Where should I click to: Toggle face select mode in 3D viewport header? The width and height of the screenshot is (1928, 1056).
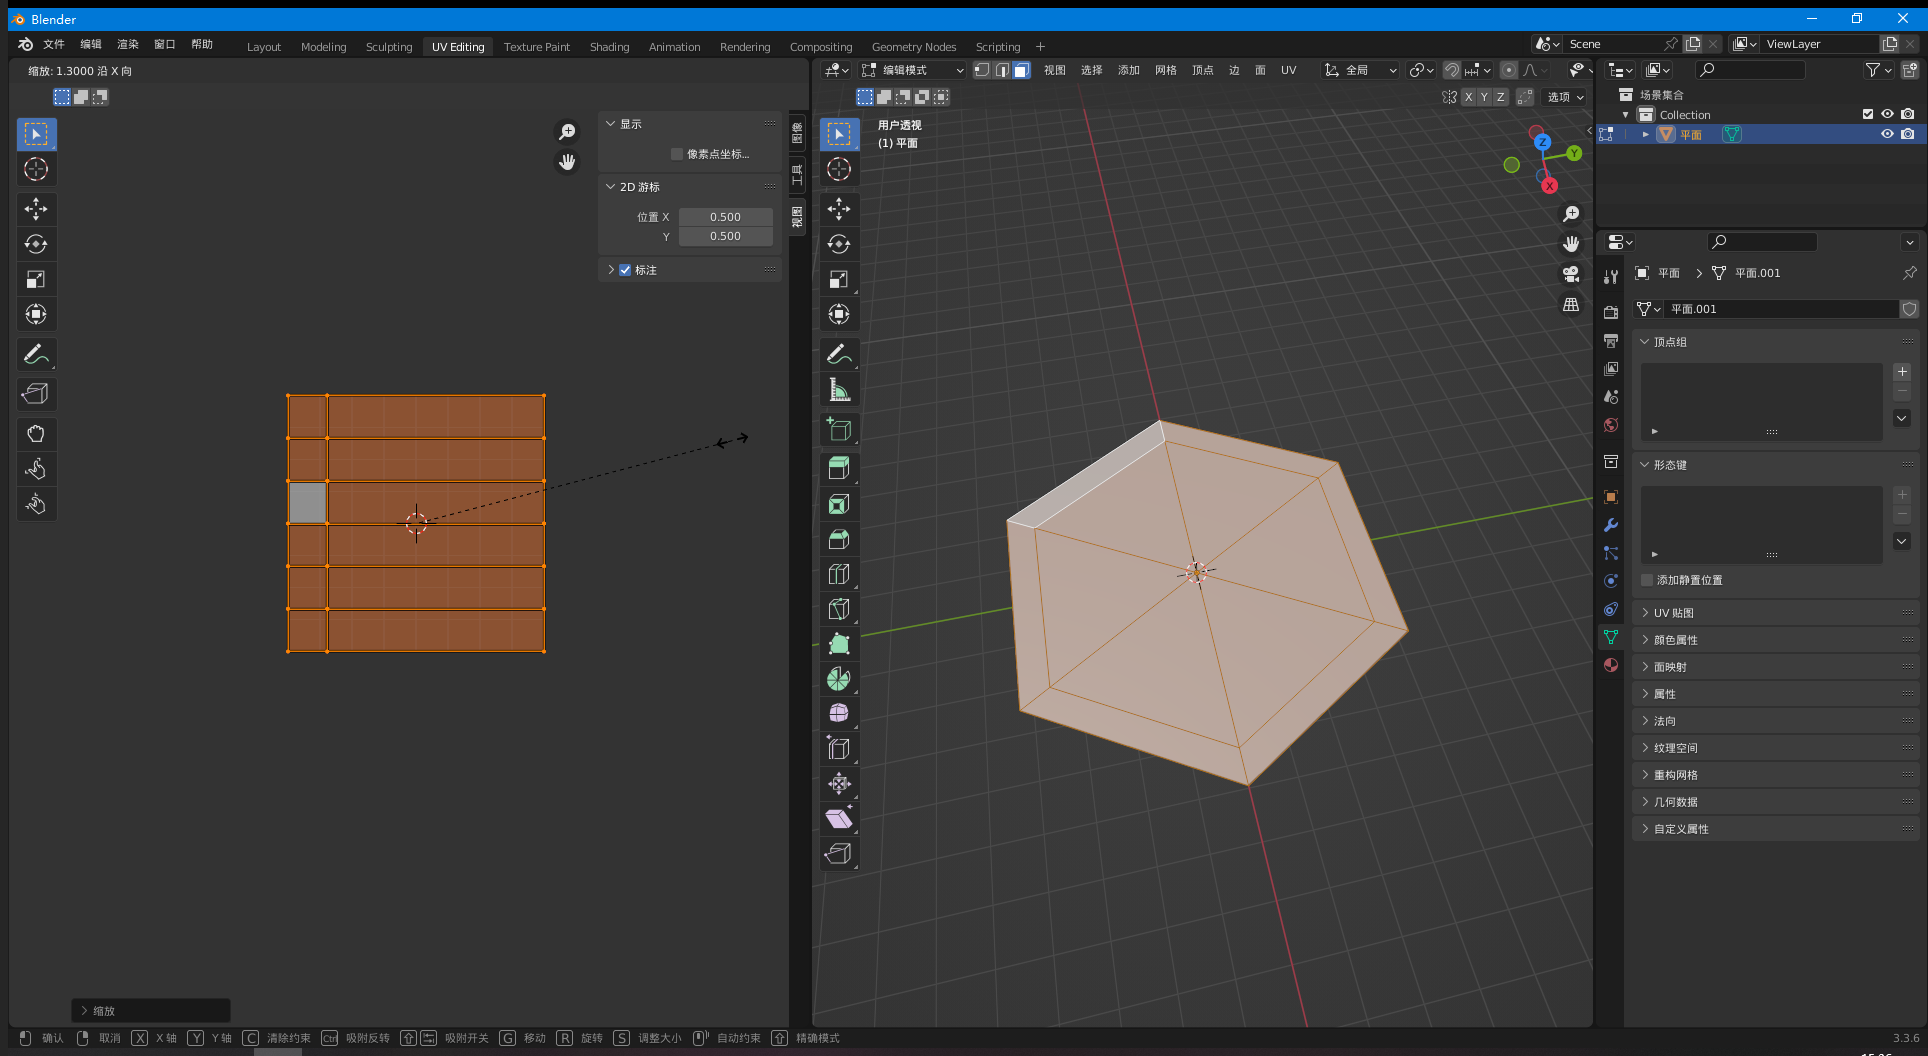pyautogui.click(x=1021, y=70)
